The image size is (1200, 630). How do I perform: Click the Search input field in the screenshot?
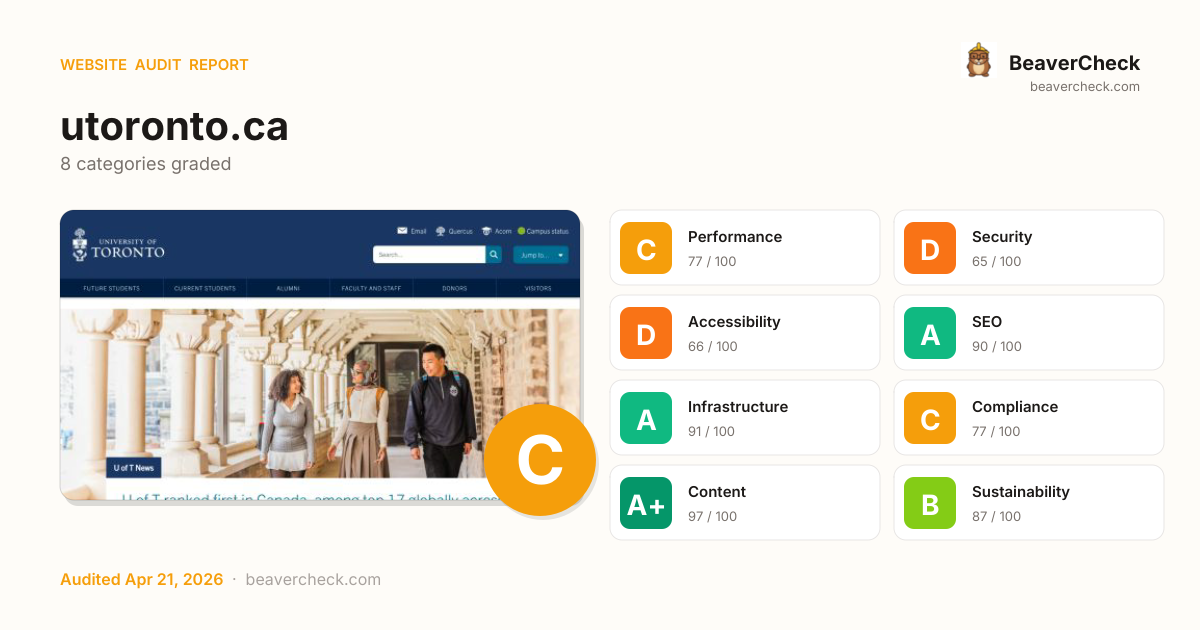[x=429, y=255]
